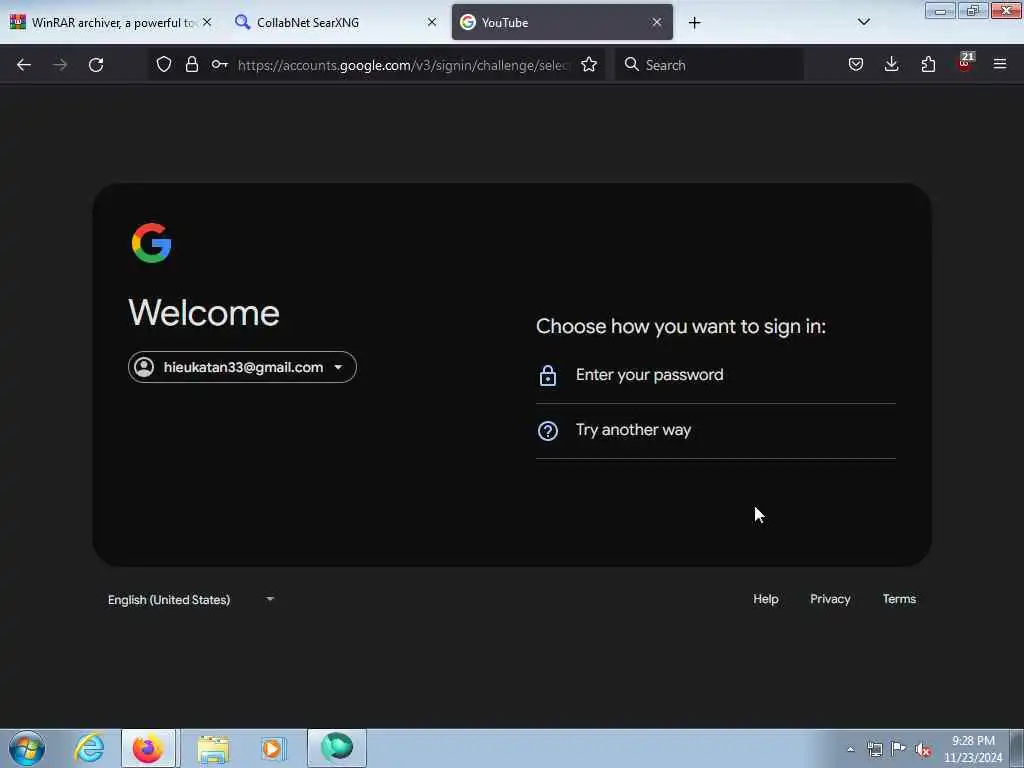Viewport: 1024px width, 768px height.
Task: Open the Help link
Action: point(765,599)
